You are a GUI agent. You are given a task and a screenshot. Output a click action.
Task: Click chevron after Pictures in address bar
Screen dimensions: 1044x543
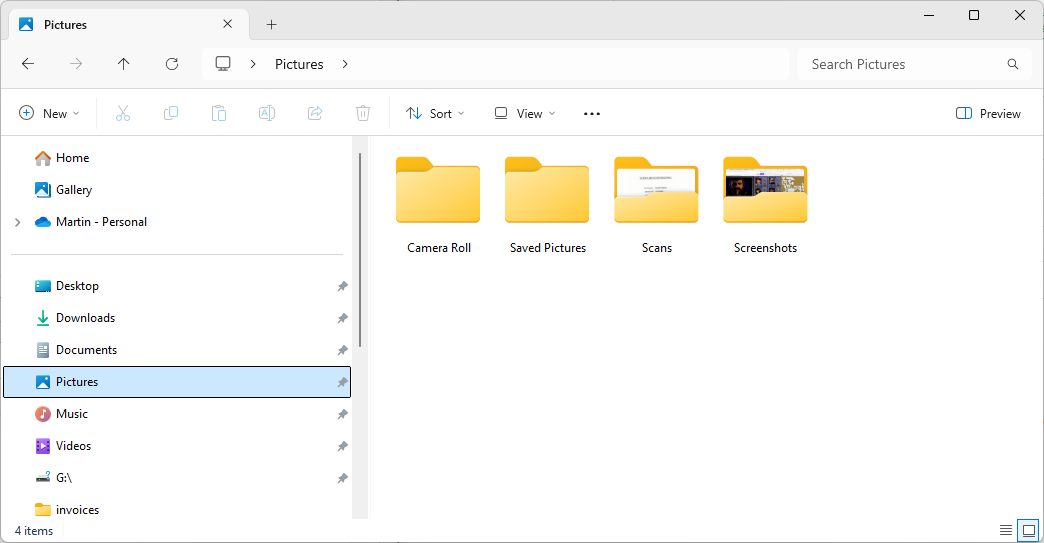click(345, 64)
